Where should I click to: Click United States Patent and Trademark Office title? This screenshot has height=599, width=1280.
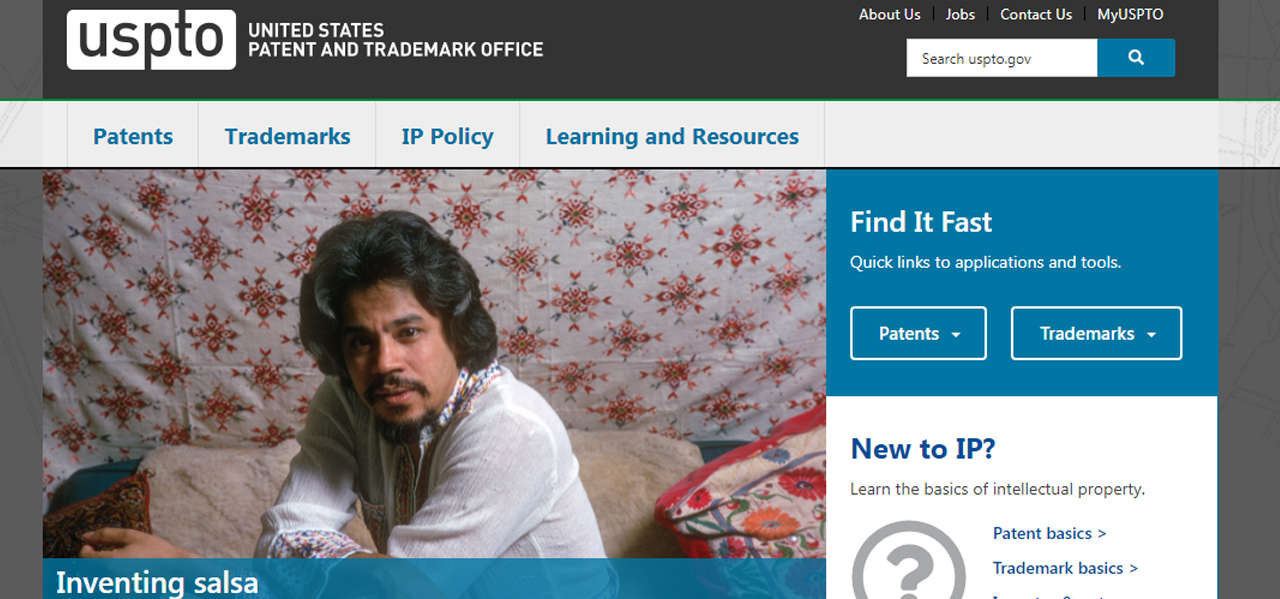click(x=395, y=40)
